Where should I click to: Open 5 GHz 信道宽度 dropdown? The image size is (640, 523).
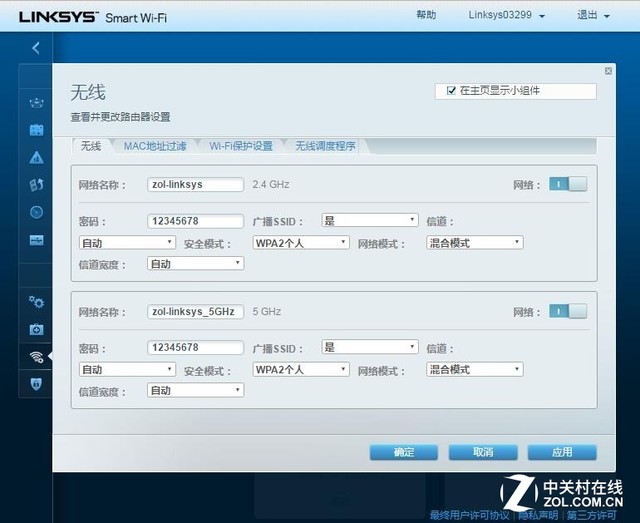[196, 390]
